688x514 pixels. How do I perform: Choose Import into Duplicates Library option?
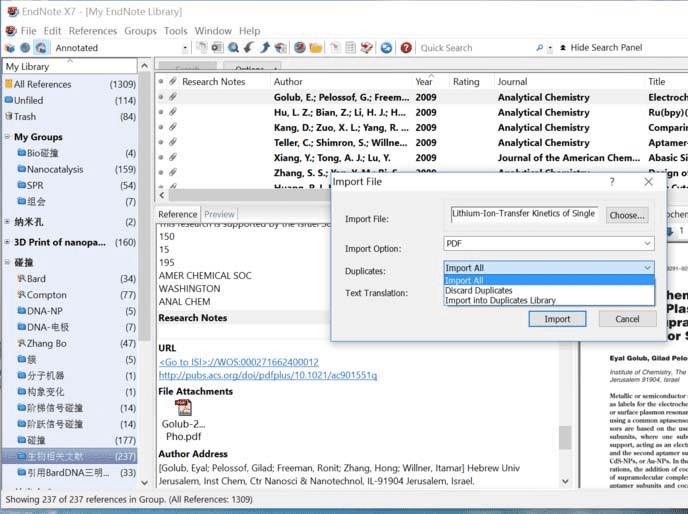click(x=500, y=301)
